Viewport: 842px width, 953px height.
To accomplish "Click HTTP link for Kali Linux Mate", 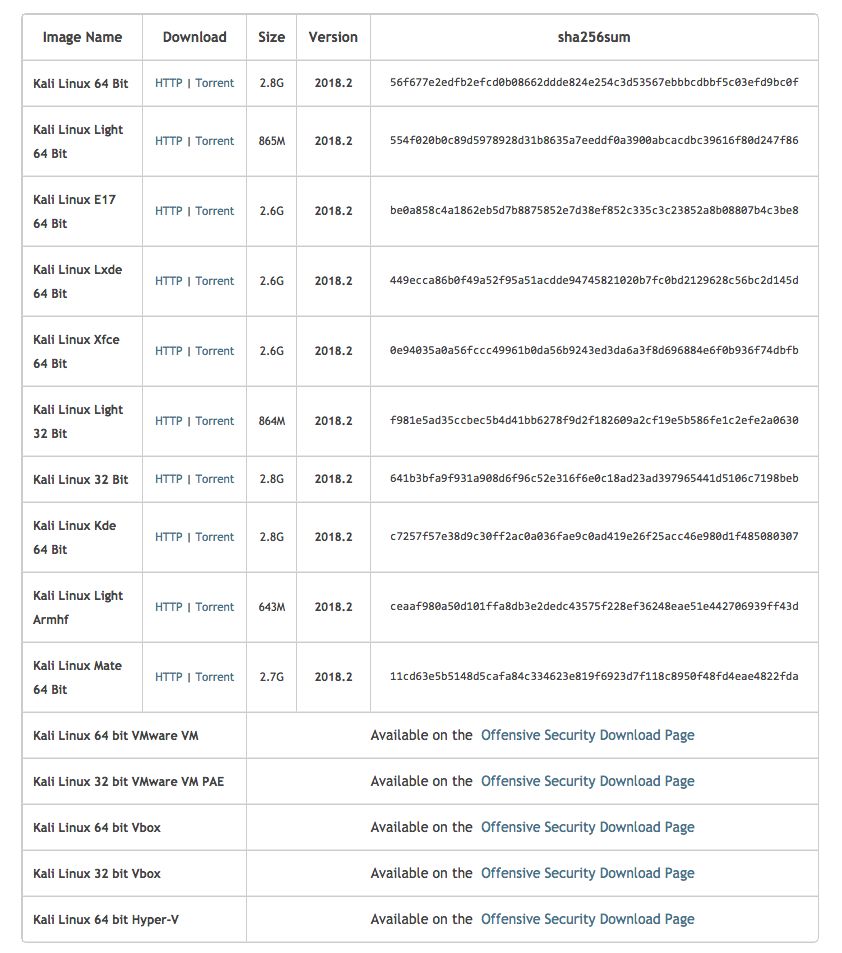I will click(168, 677).
